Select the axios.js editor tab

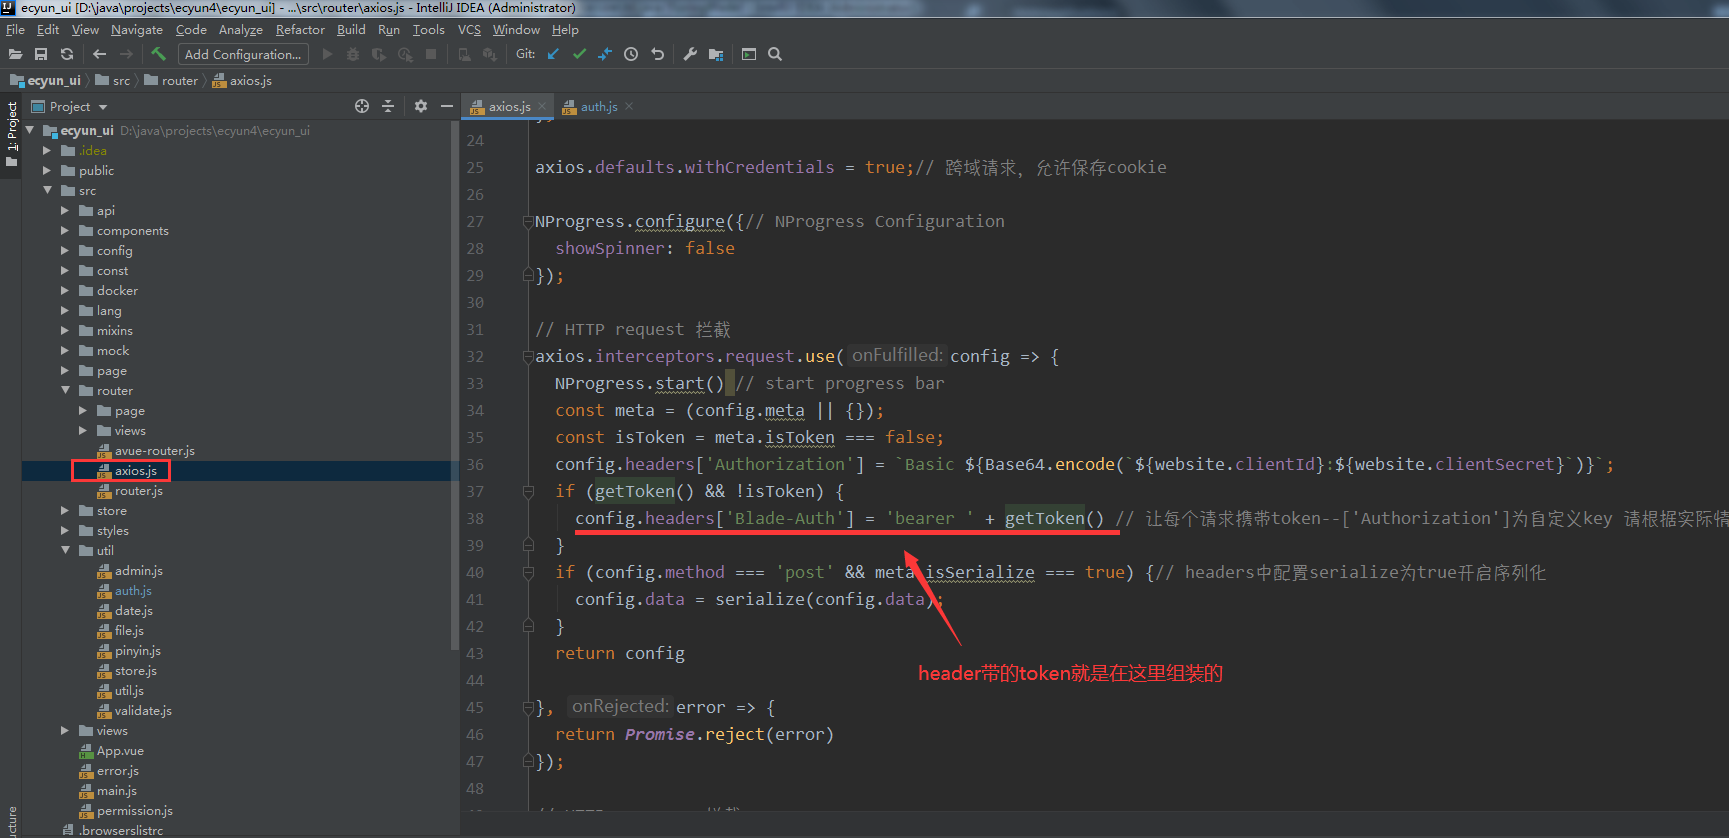[509, 107]
